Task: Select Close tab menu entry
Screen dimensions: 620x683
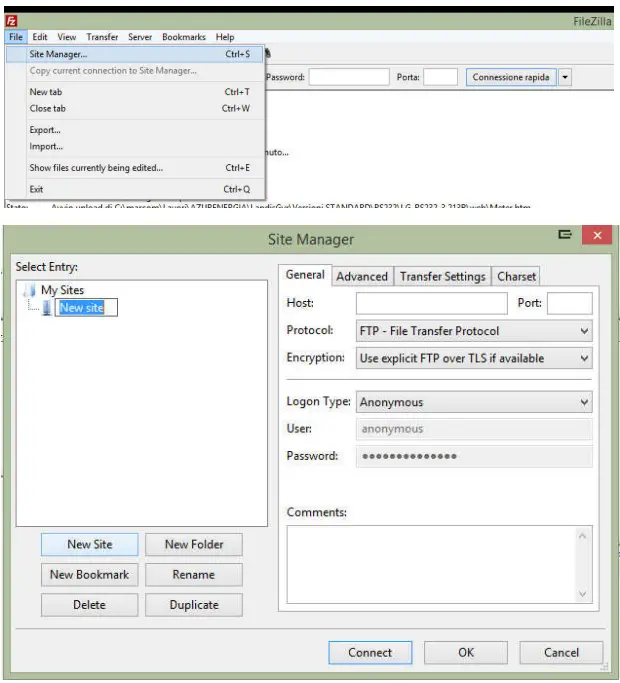Action: pos(135,108)
